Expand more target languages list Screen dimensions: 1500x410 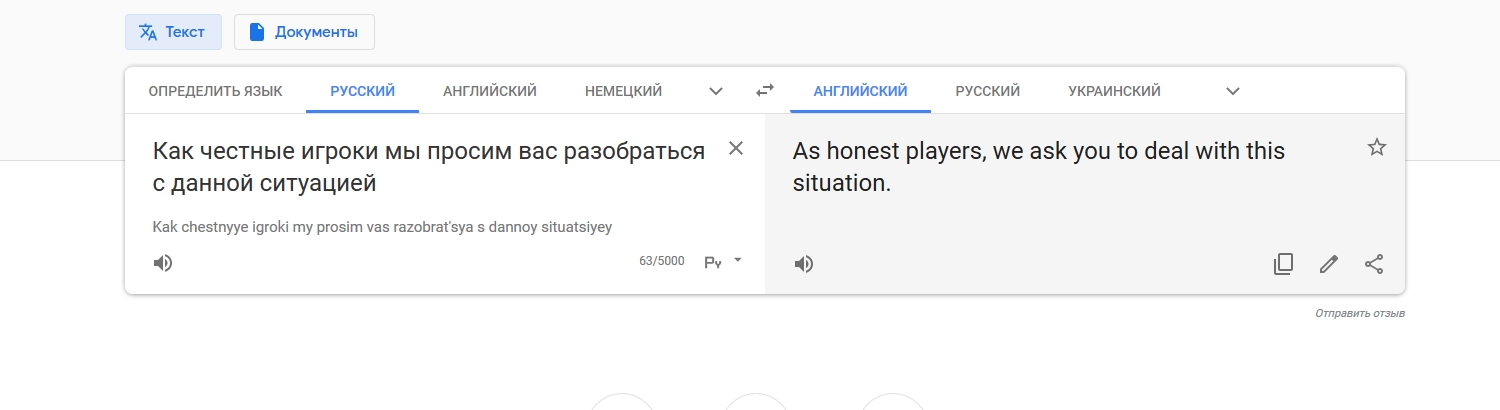point(1233,91)
